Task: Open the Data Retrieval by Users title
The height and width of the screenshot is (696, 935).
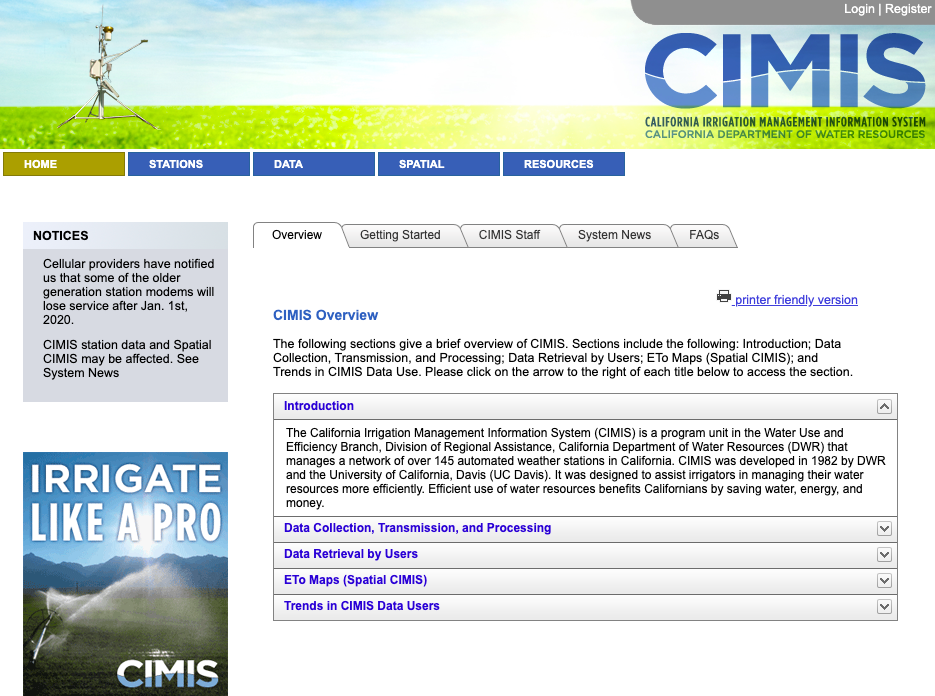Action: pos(351,554)
